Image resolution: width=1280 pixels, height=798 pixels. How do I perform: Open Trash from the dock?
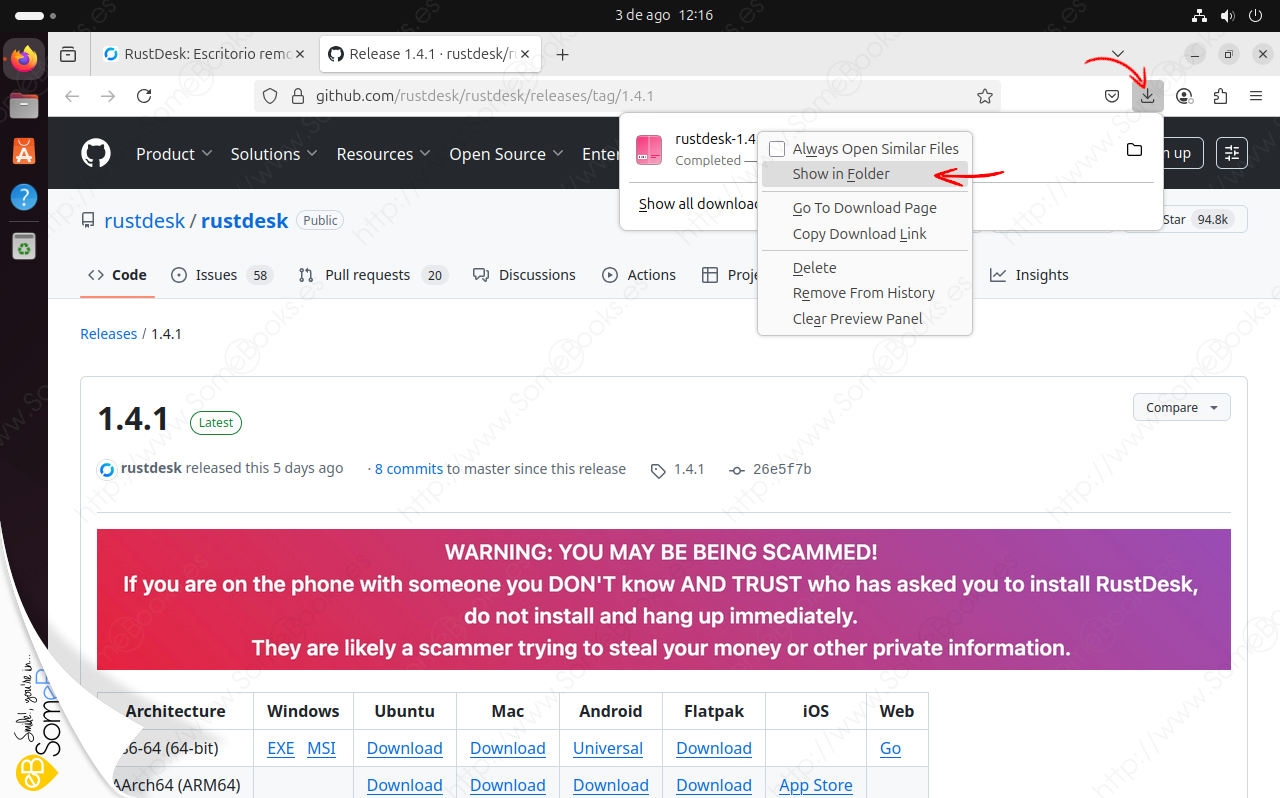pyautogui.click(x=24, y=245)
